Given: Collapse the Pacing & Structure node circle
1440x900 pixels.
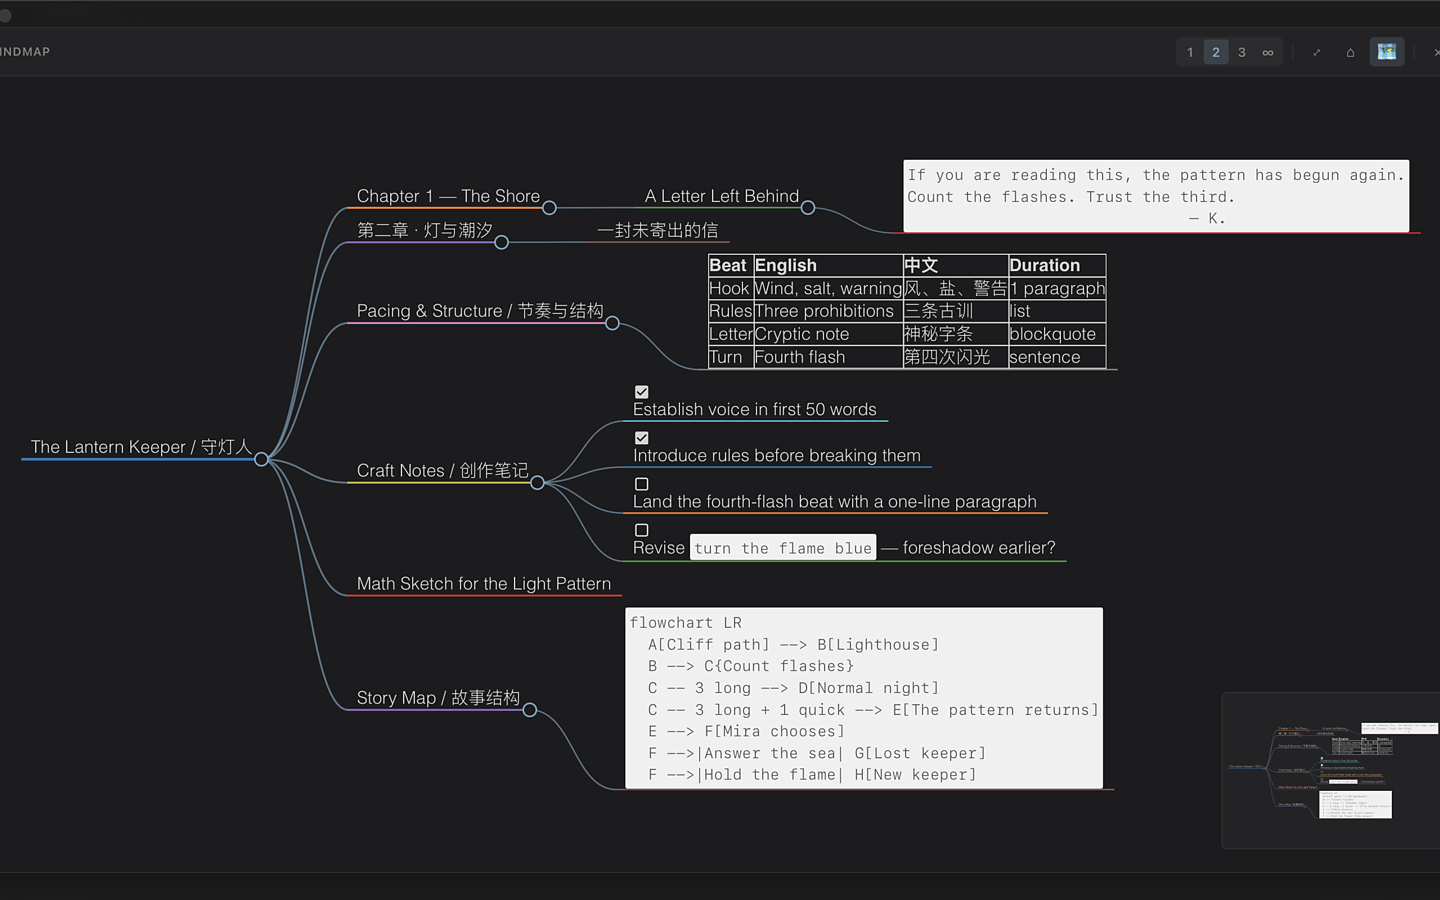Looking at the screenshot, I should click(612, 323).
